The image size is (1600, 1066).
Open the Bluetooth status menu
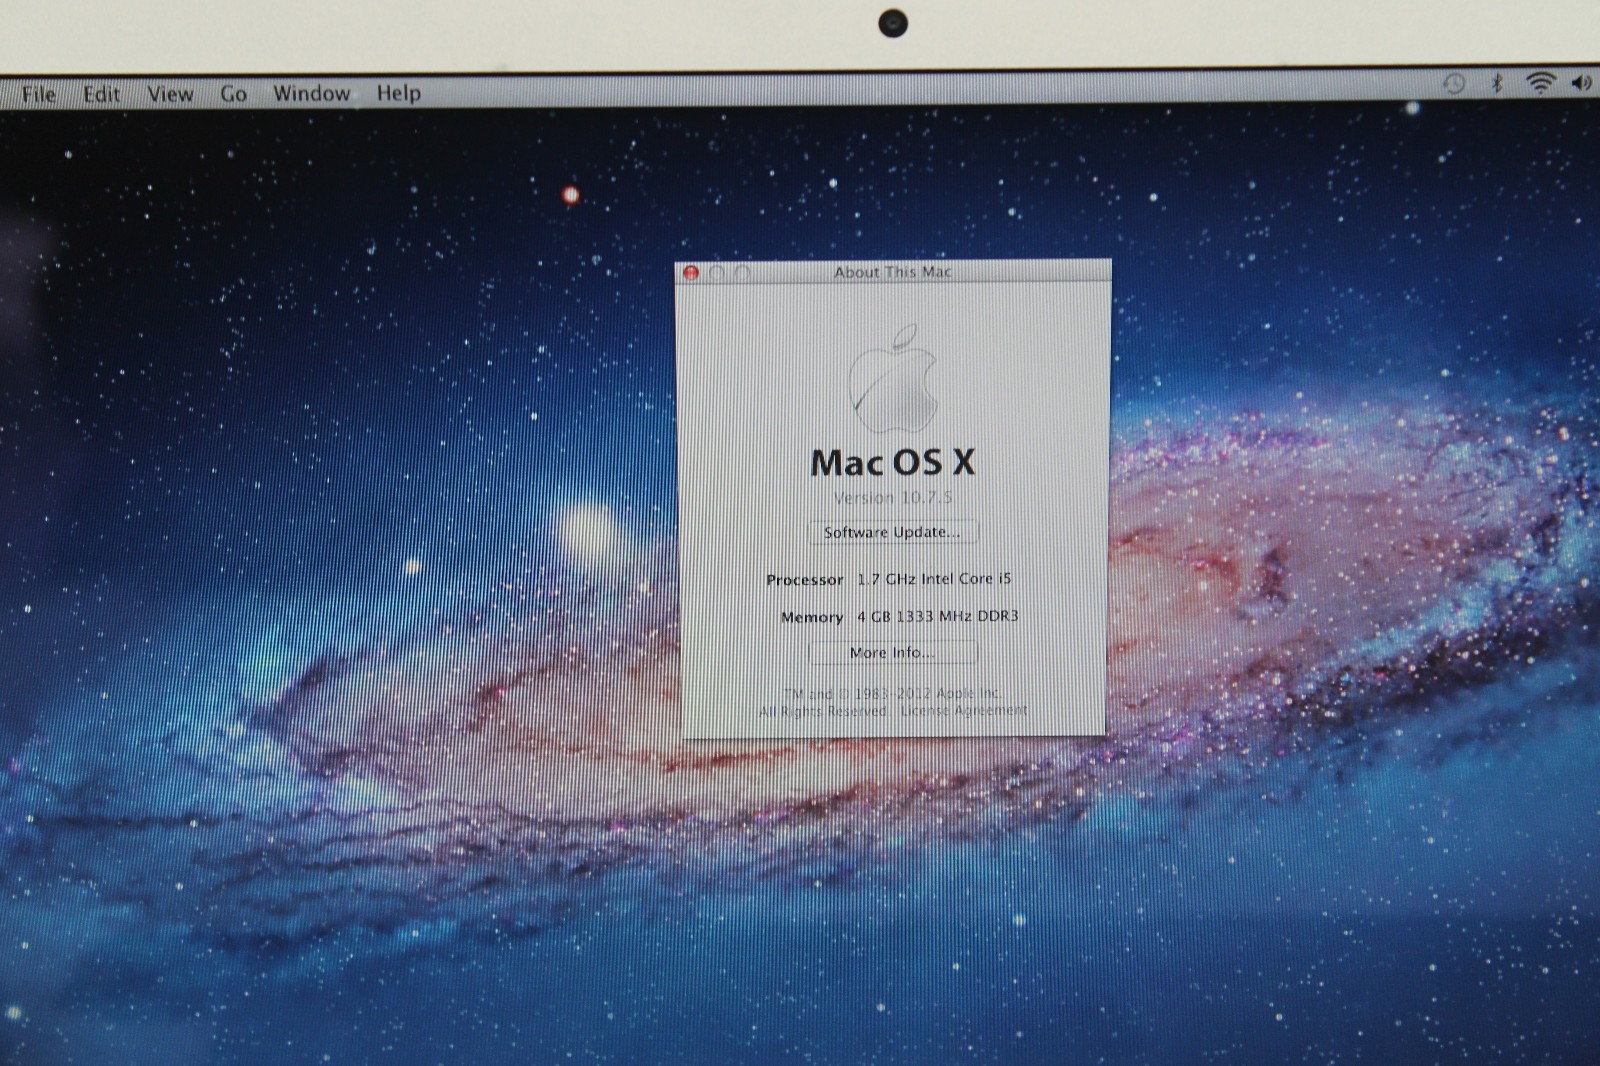1497,84
